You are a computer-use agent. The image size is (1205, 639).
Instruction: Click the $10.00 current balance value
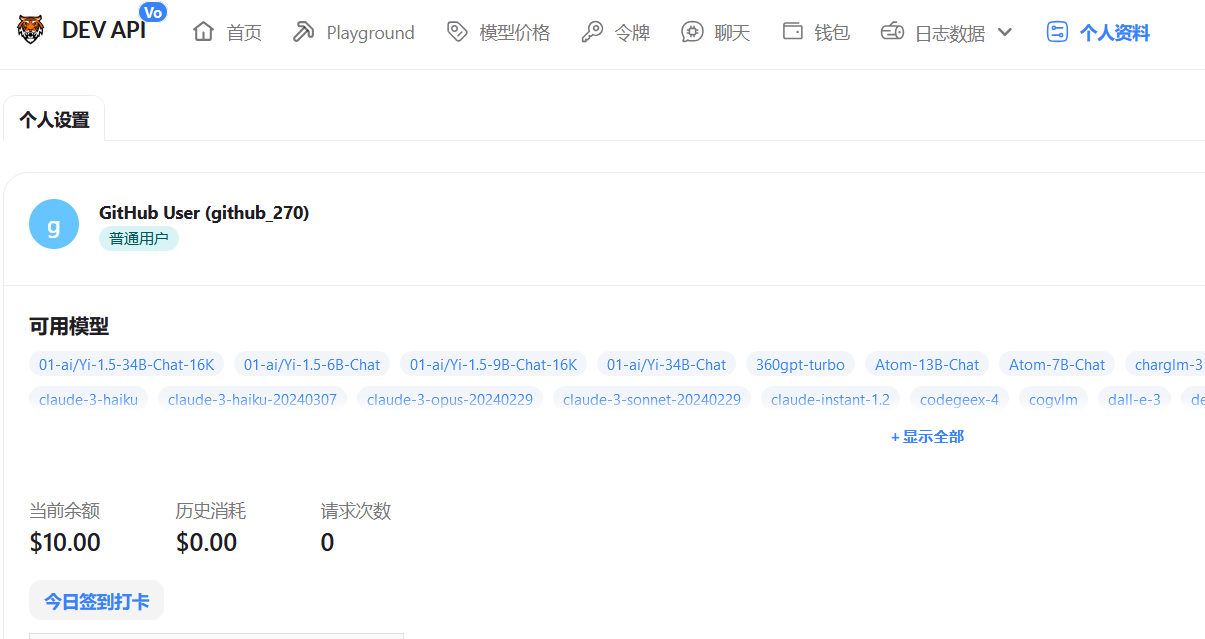[x=65, y=543]
